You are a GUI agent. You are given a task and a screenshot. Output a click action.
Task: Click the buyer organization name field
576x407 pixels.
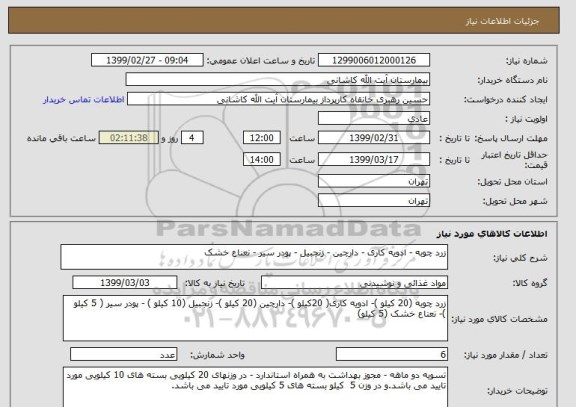[x=277, y=79]
